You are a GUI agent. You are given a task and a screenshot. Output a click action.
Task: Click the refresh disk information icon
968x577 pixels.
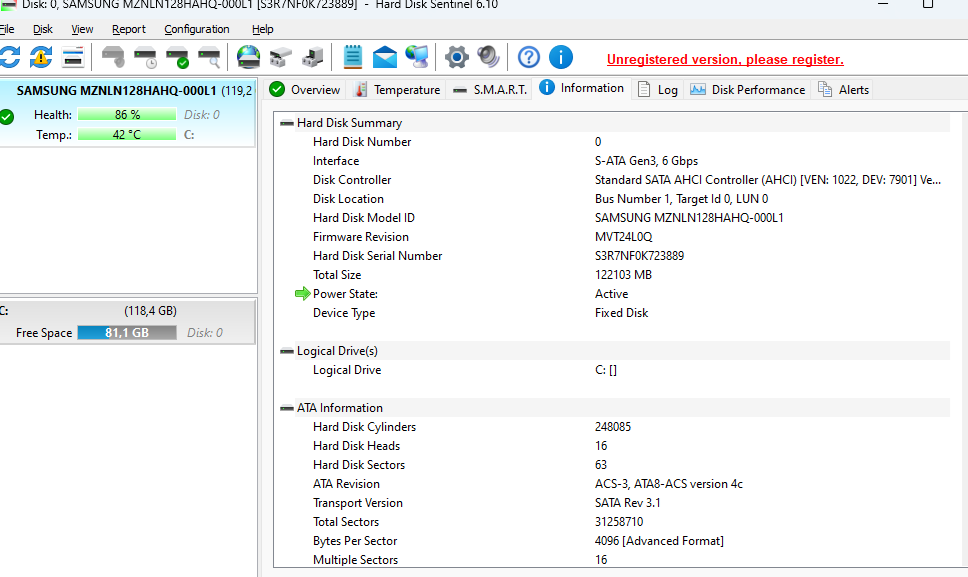(x=9, y=57)
